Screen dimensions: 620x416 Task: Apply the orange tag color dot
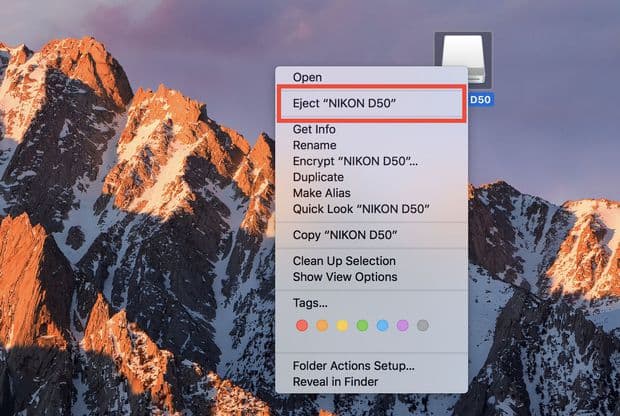point(323,326)
